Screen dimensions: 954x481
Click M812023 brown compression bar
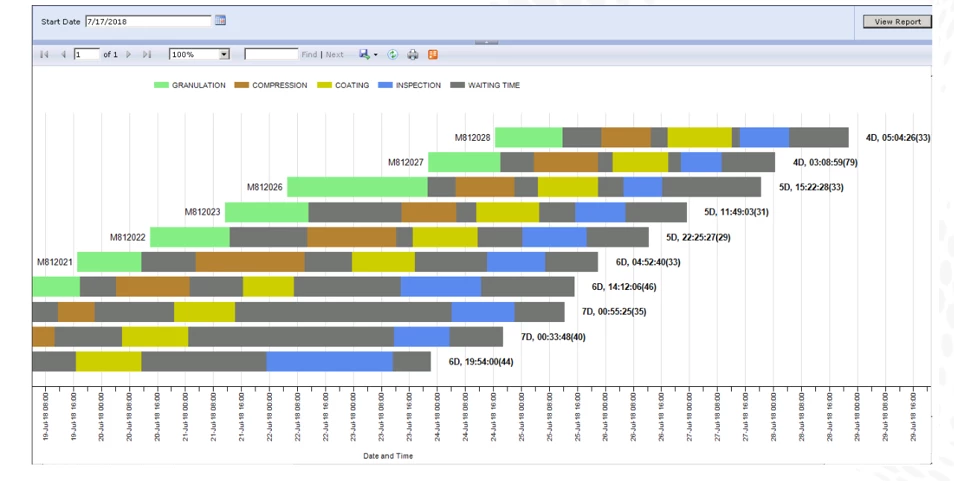tap(429, 212)
